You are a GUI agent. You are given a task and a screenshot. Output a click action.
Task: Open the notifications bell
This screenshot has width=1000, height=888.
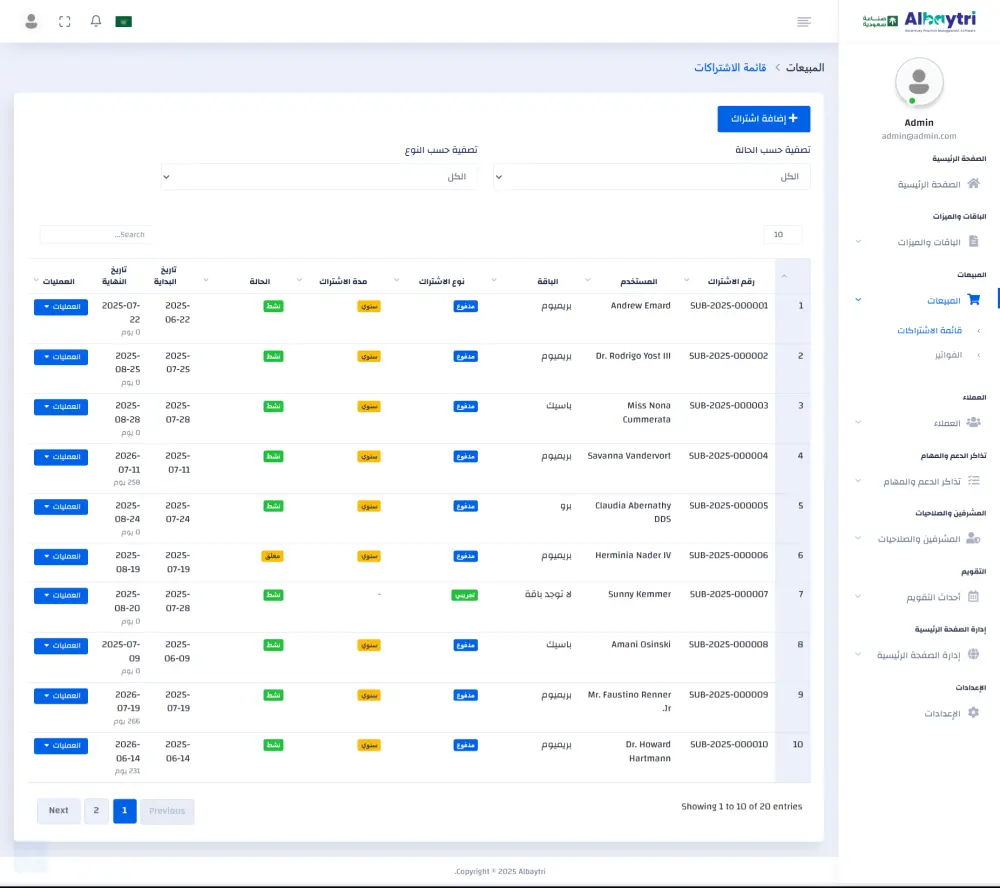(x=96, y=21)
